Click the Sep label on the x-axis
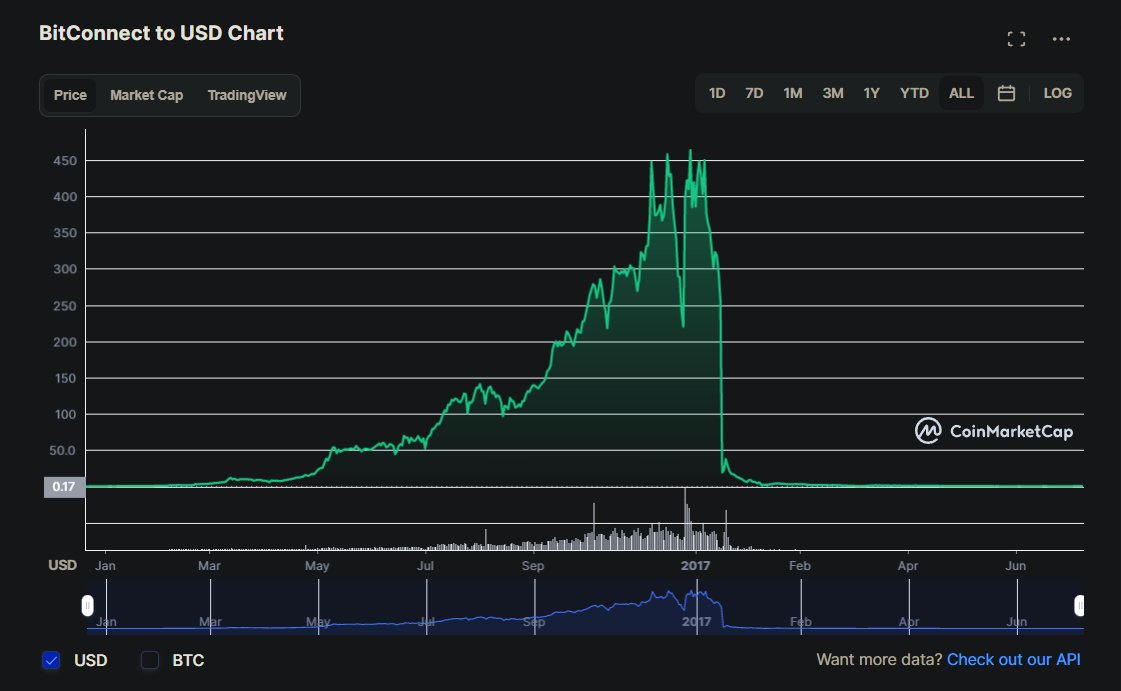This screenshot has height=691, width=1121. [x=533, y=565]
